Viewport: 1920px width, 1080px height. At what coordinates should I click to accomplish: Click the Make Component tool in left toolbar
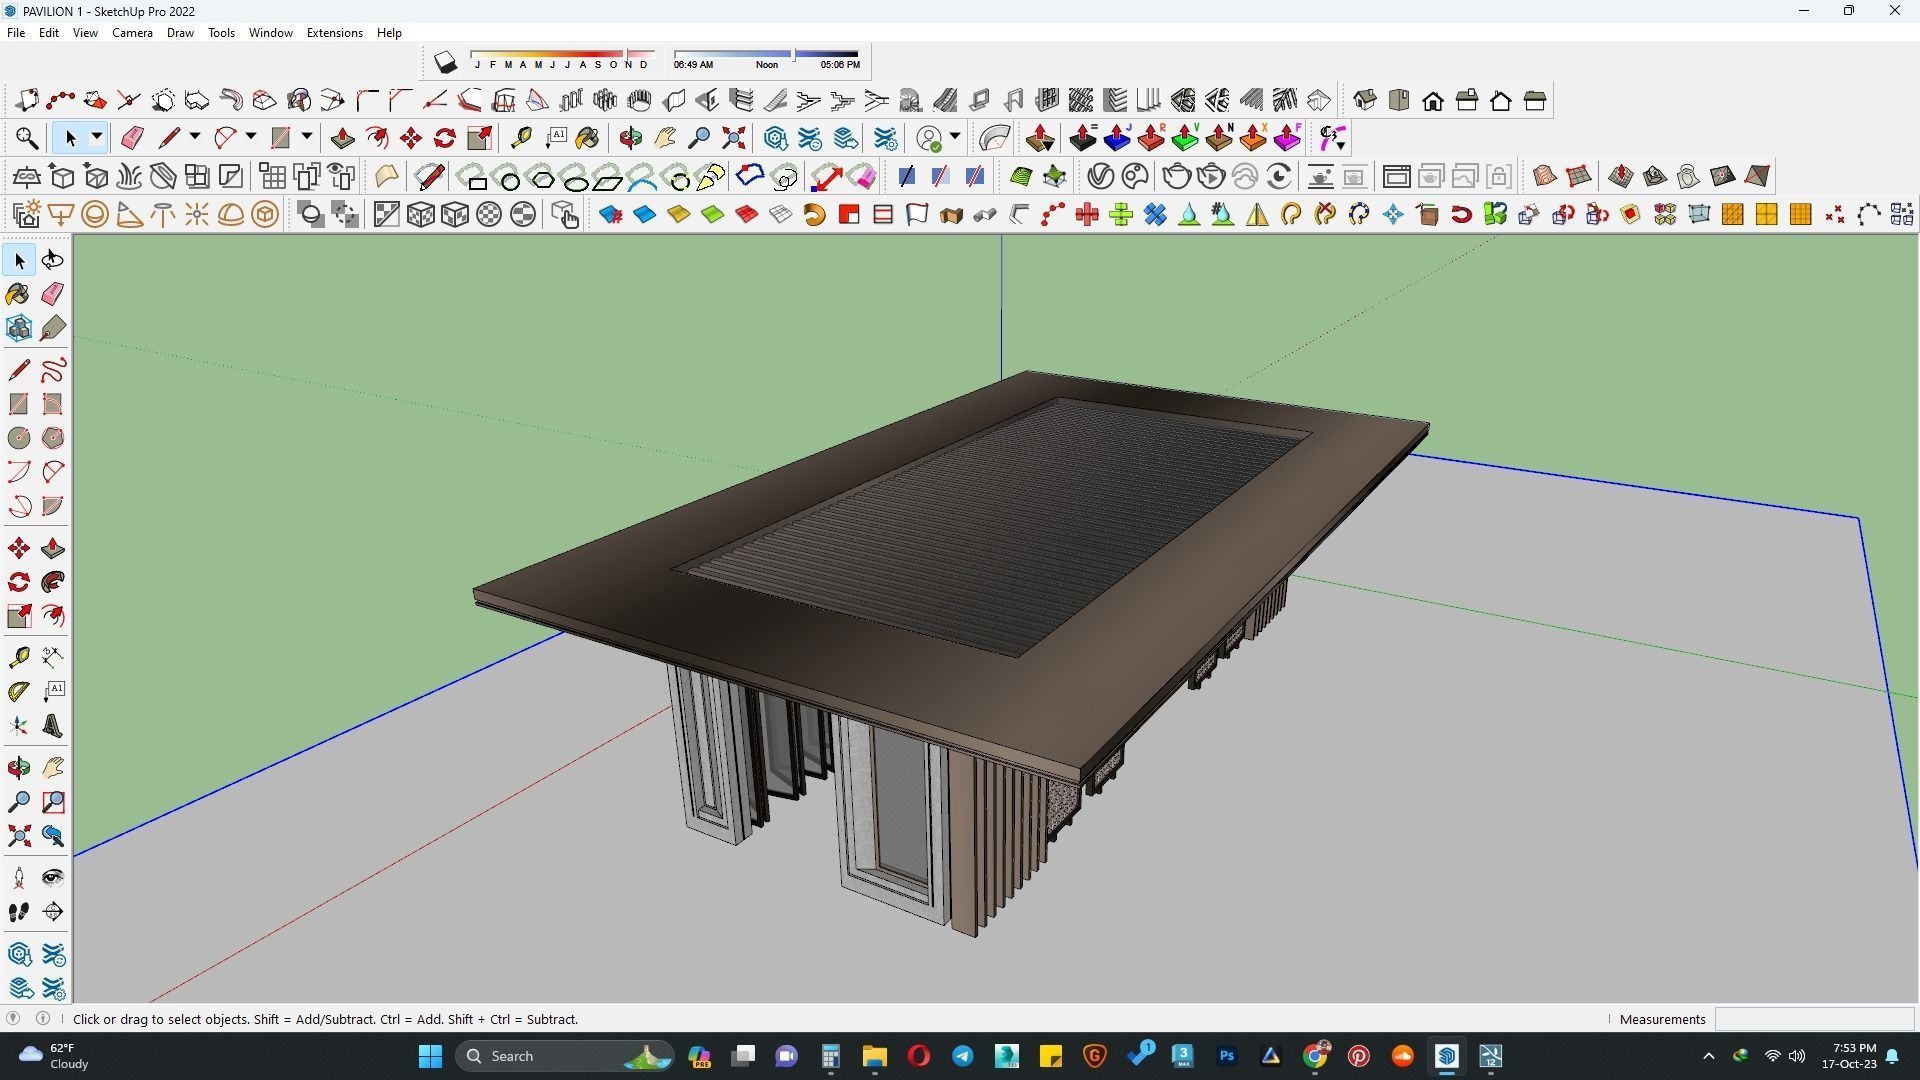click(18, 328)
